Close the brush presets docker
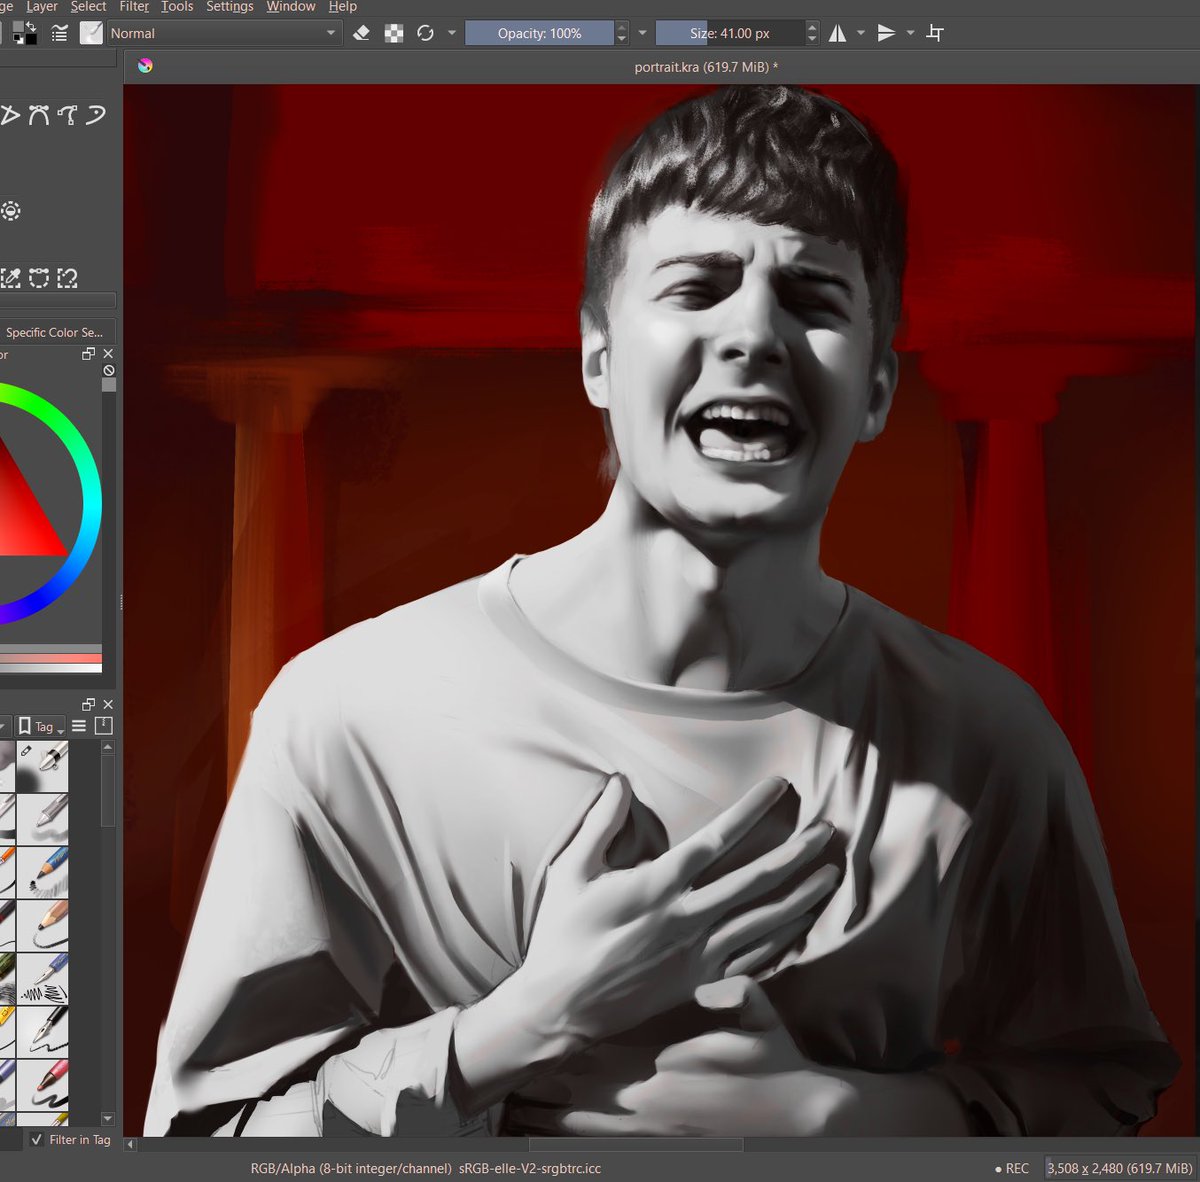Image resolution: width=1200 pixels, height=1182 pixels. (x=108, y=704)
